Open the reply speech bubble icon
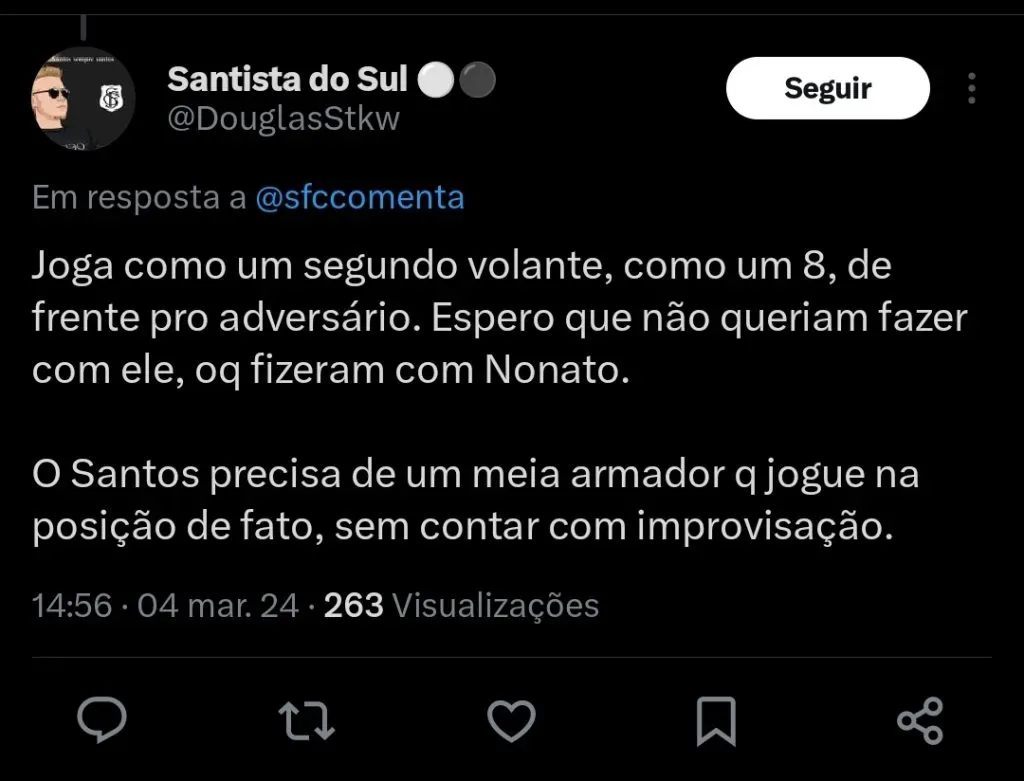Viewport: 1024px width, 781px height. (101, 720)
